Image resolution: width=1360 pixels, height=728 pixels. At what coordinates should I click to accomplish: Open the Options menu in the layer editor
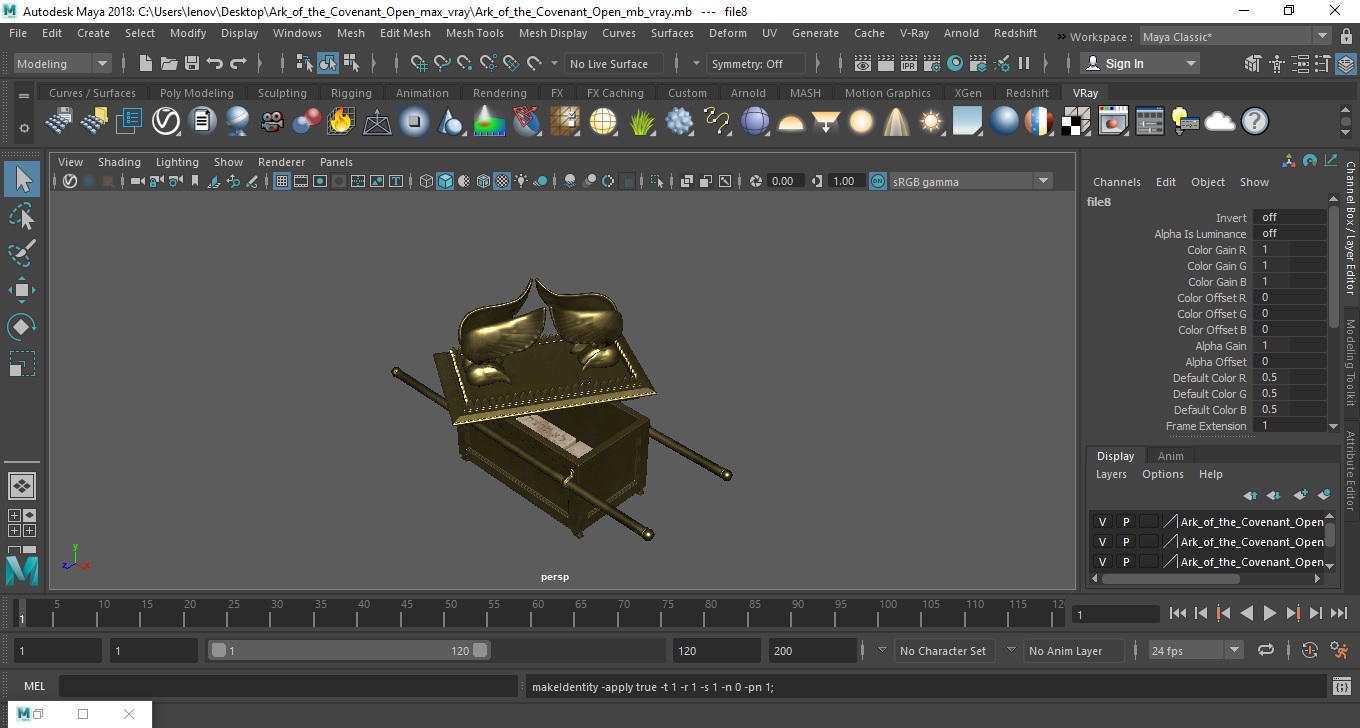[x=1162, y=474]
